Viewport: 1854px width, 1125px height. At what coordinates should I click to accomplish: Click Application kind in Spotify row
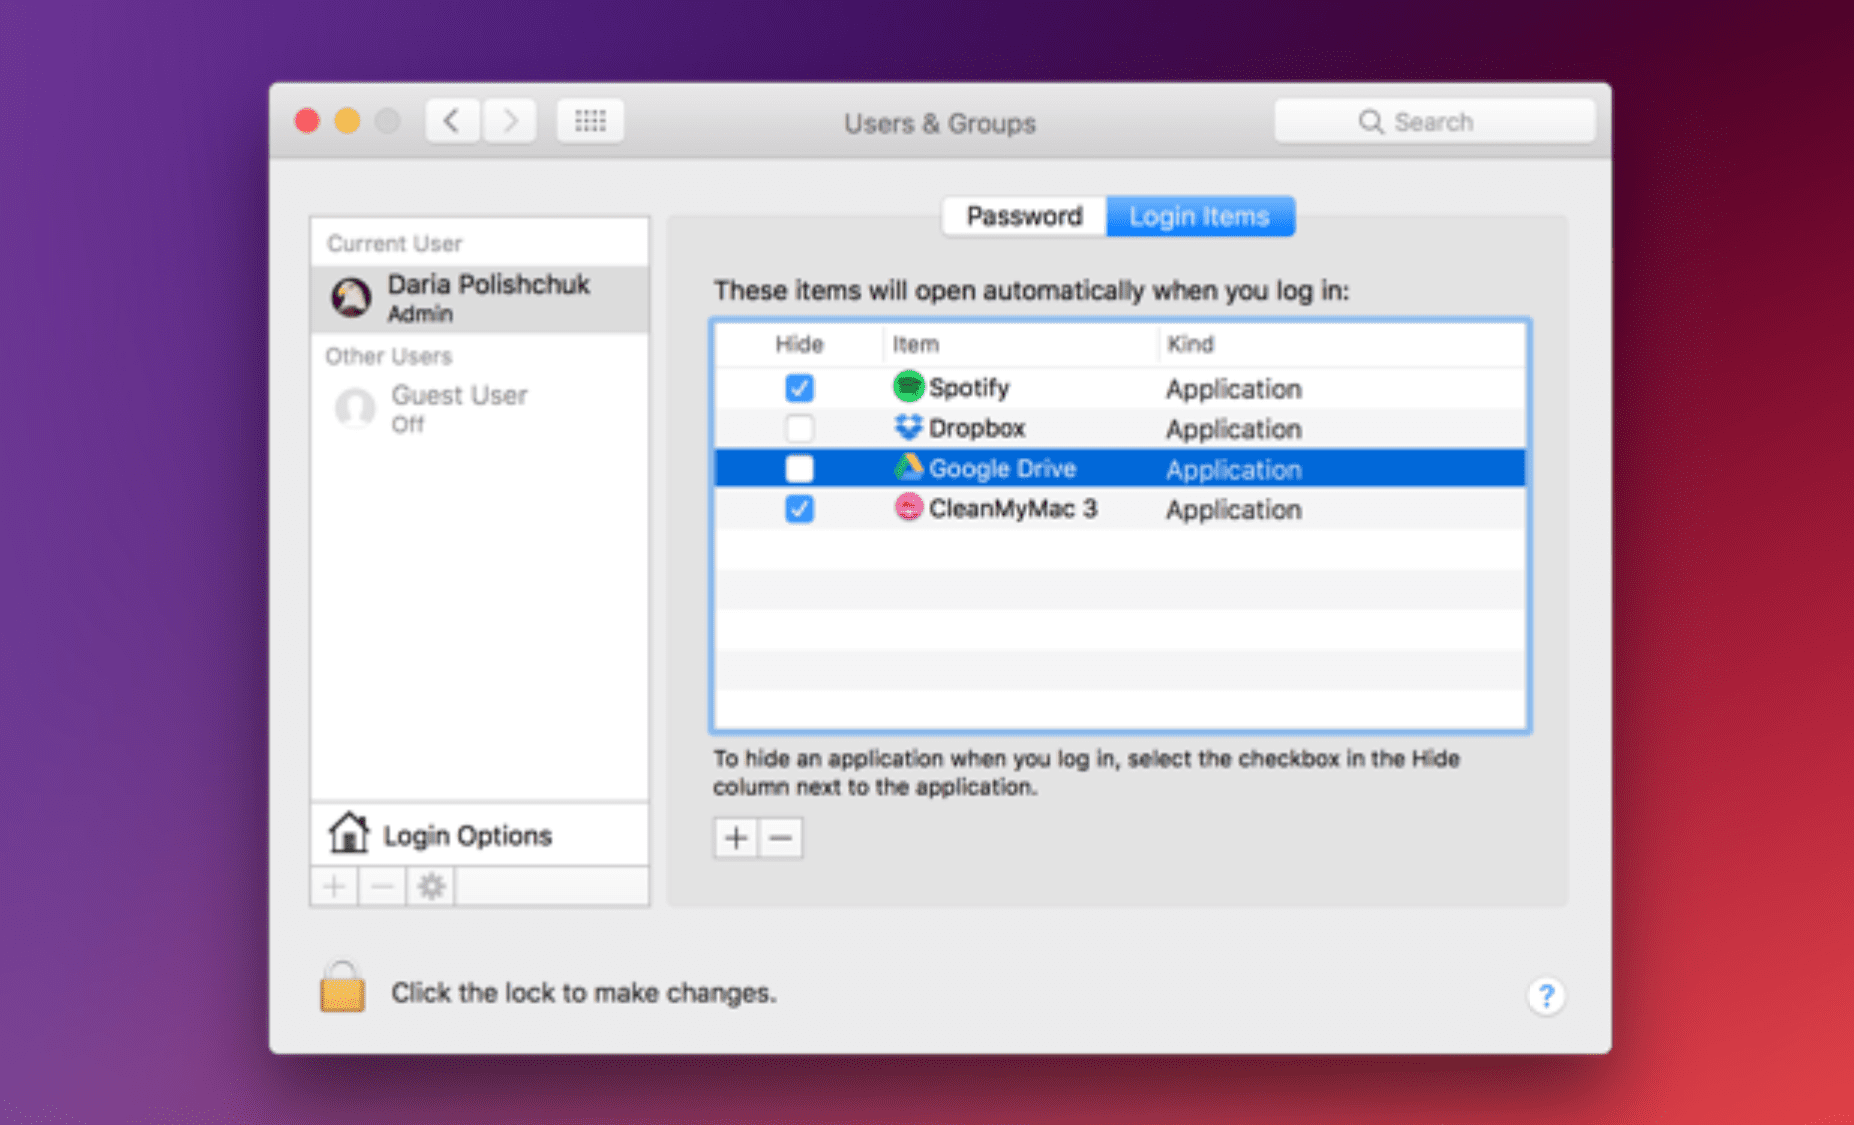pyautogui.click(x=1234, y=389)
